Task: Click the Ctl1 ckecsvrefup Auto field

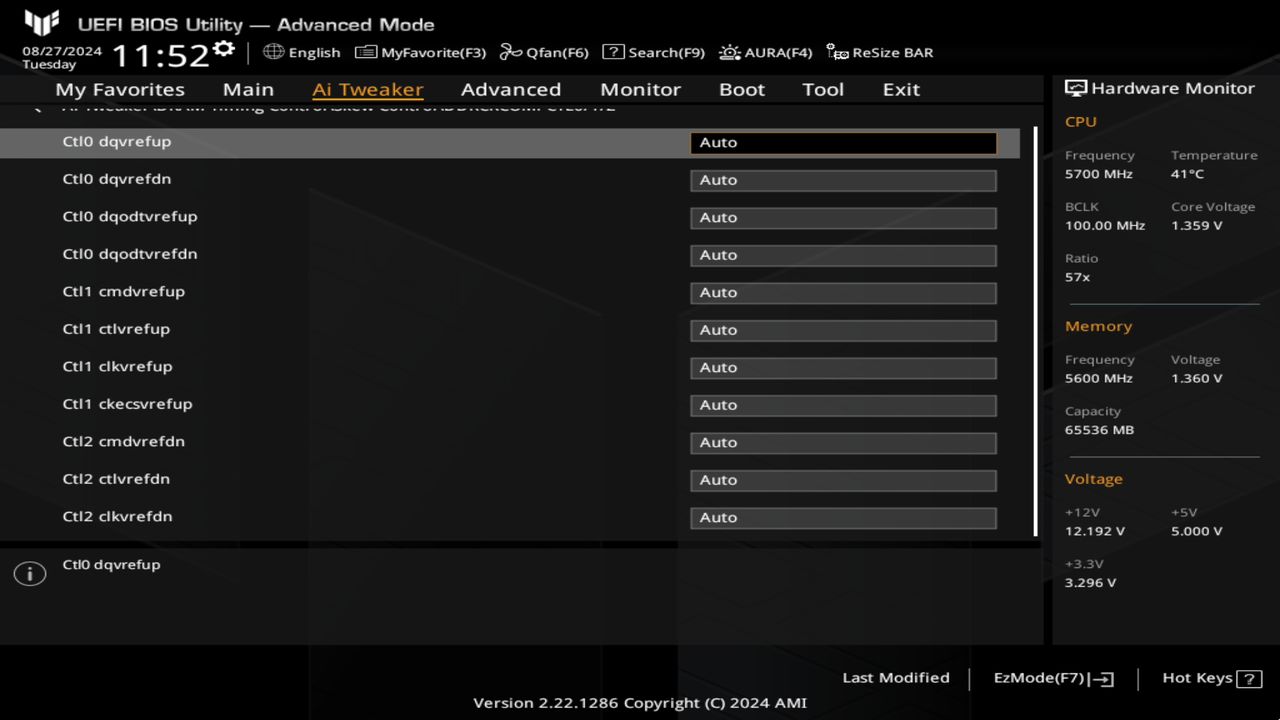Action: point(843,405)
